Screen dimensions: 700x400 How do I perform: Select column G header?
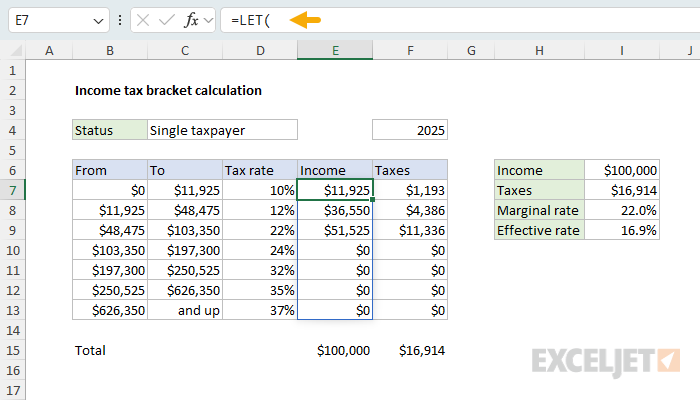pos(471,50)
